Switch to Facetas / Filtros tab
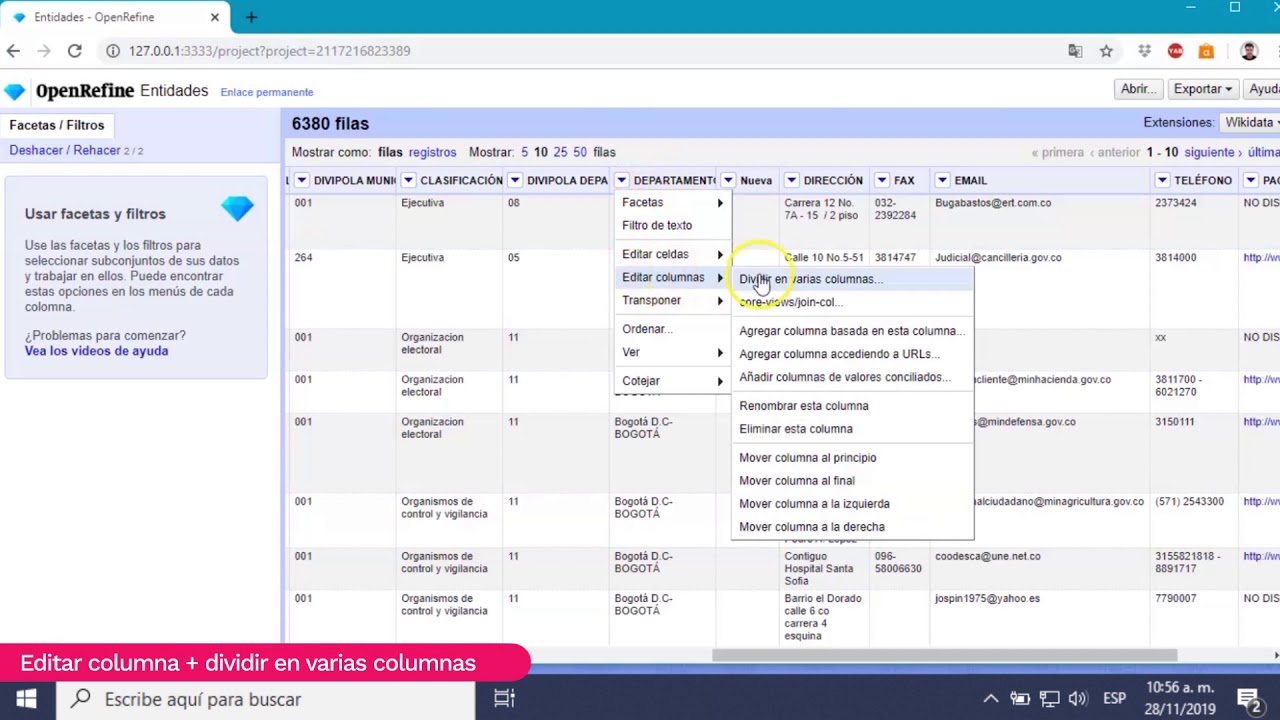The image size is (1280, 720). click(x=57, y=125)
